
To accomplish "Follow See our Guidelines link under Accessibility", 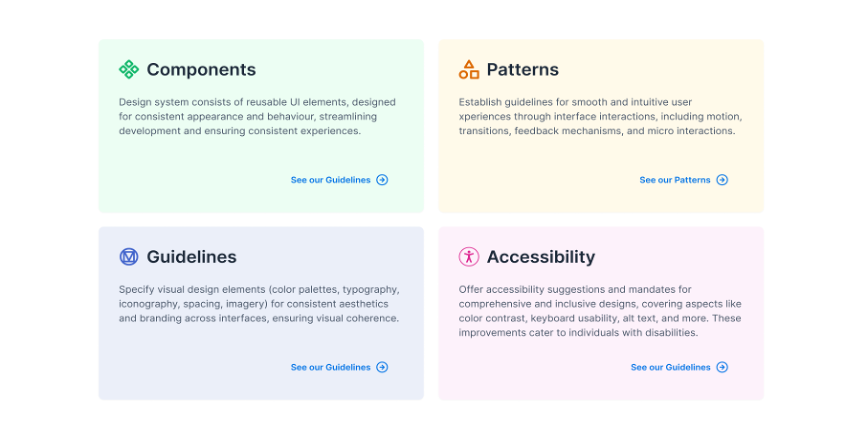I will tap(670, 367).
